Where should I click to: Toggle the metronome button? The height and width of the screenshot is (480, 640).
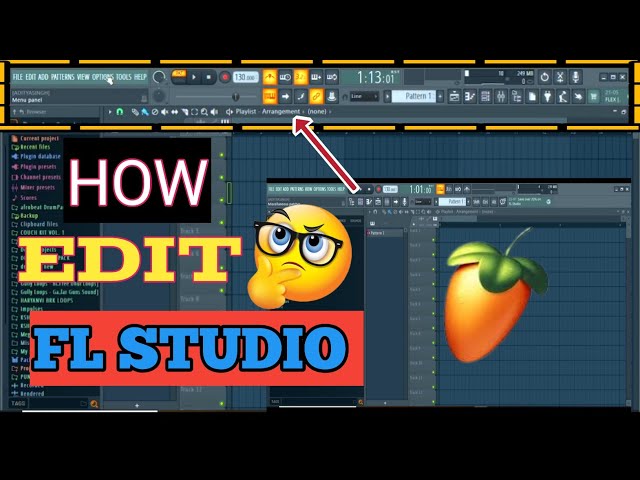[x=269, y=77]
